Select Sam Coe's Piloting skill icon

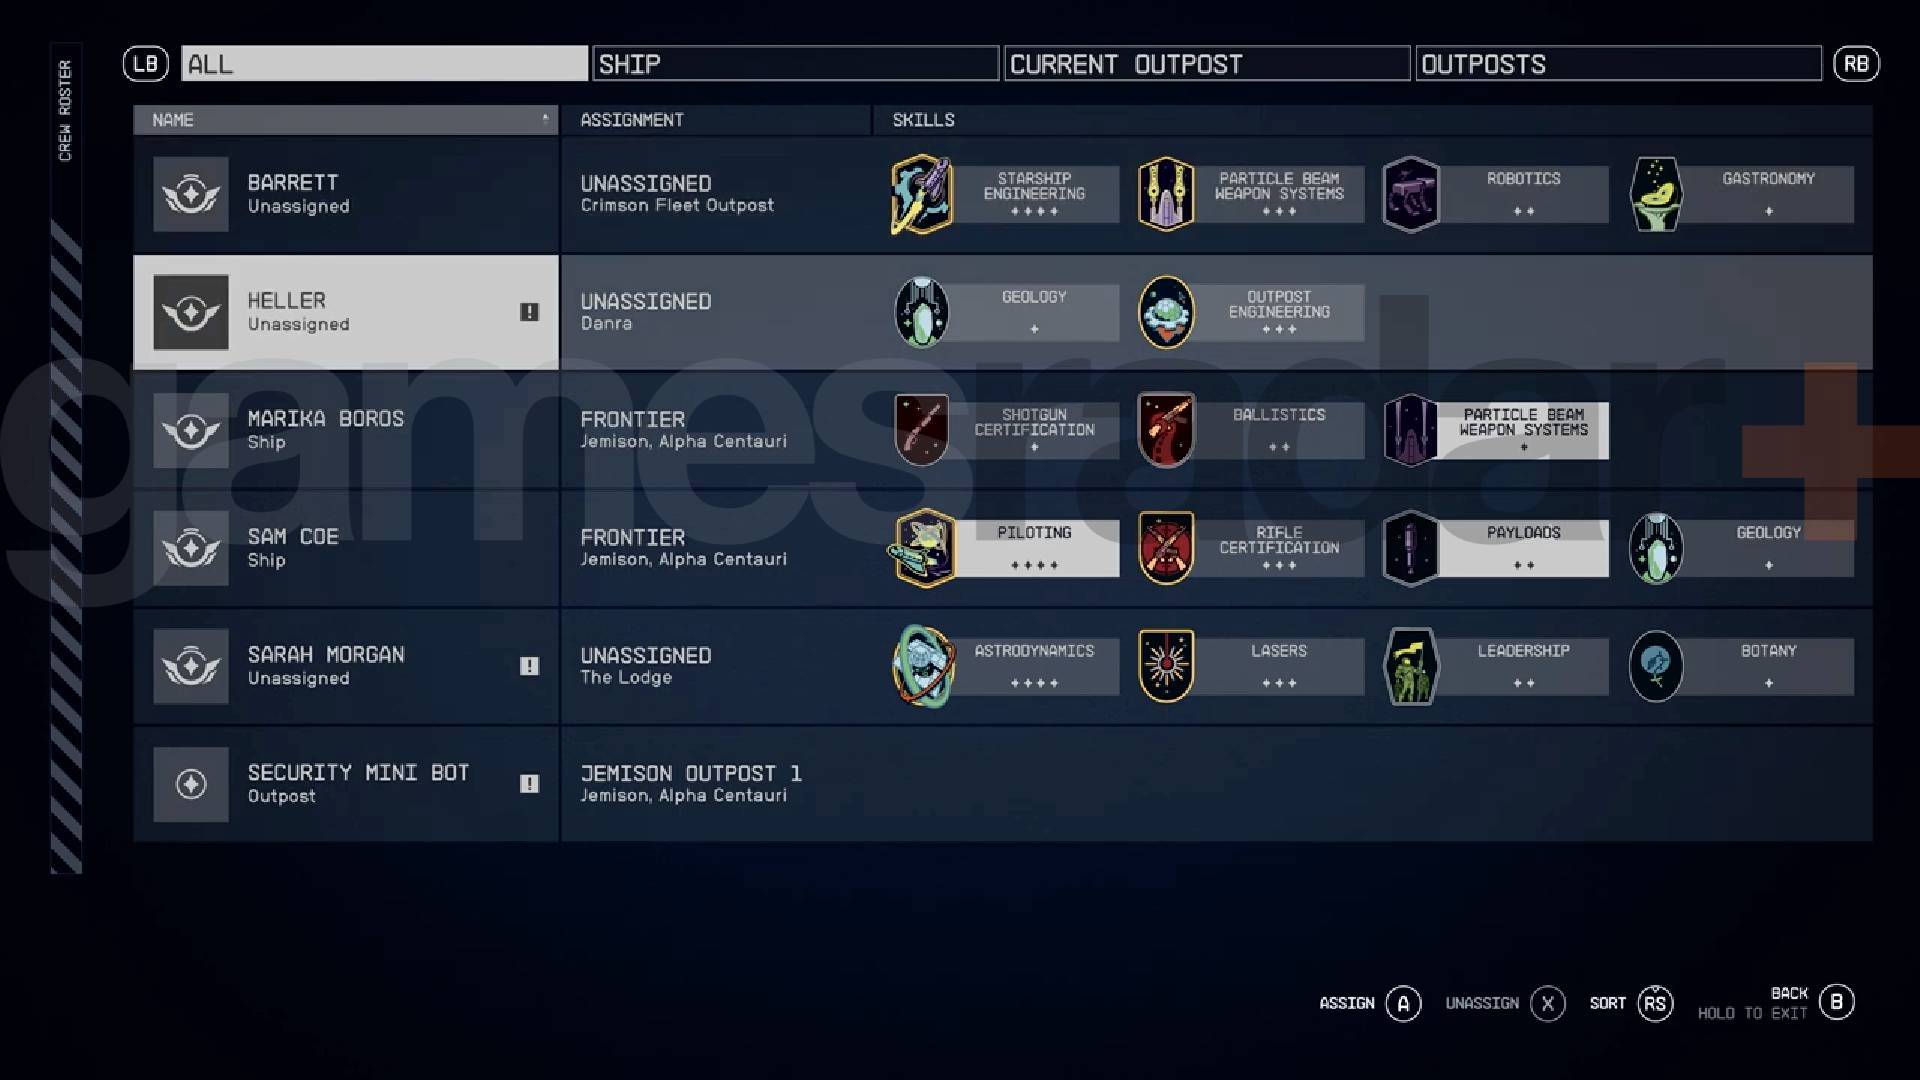click(922, 546)
